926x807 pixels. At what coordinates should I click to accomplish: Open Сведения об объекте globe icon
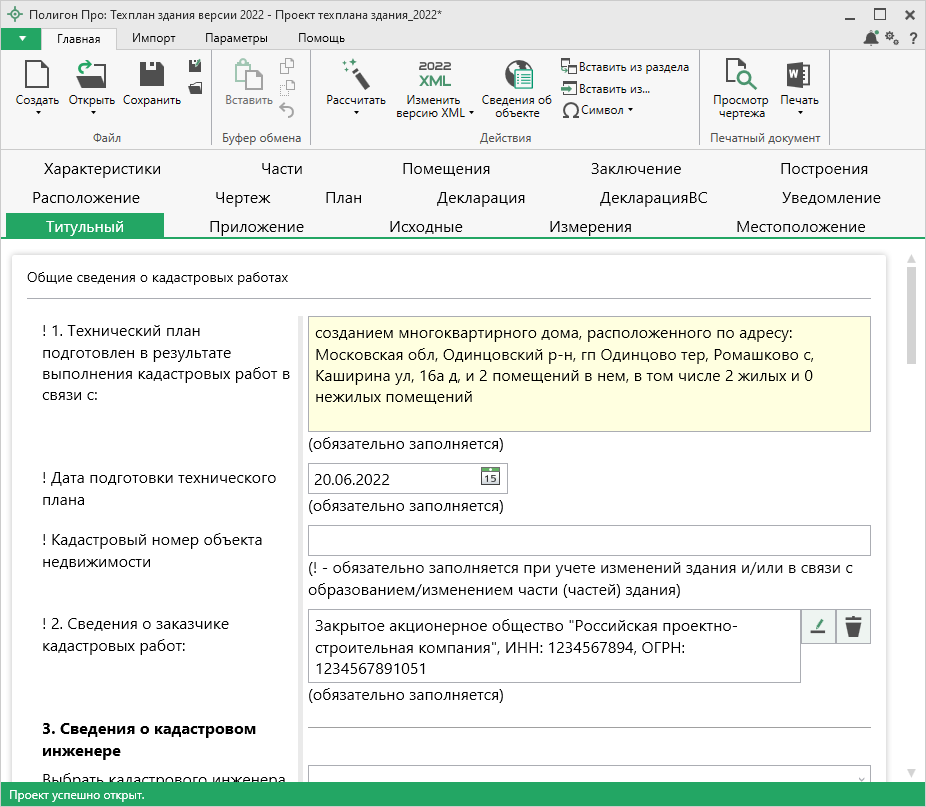pos(516,75)
